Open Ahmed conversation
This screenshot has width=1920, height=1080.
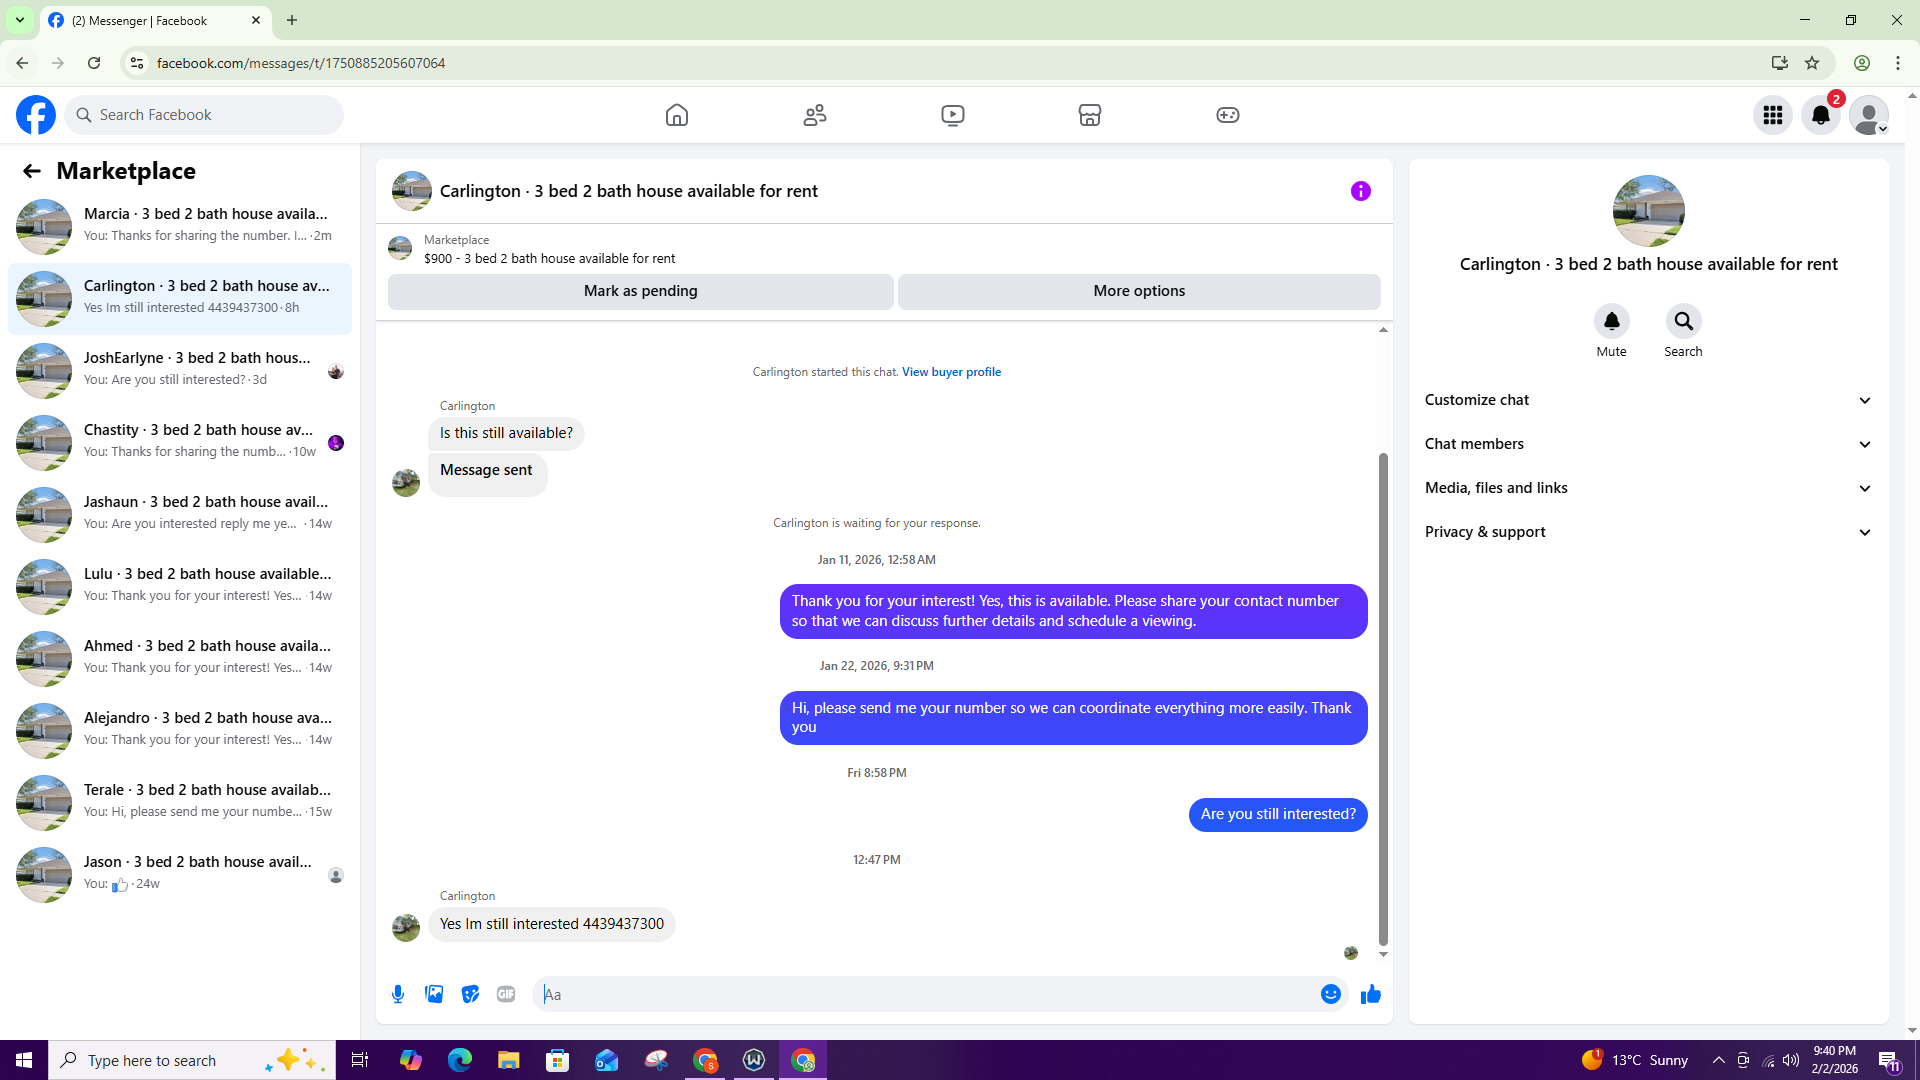180,658
